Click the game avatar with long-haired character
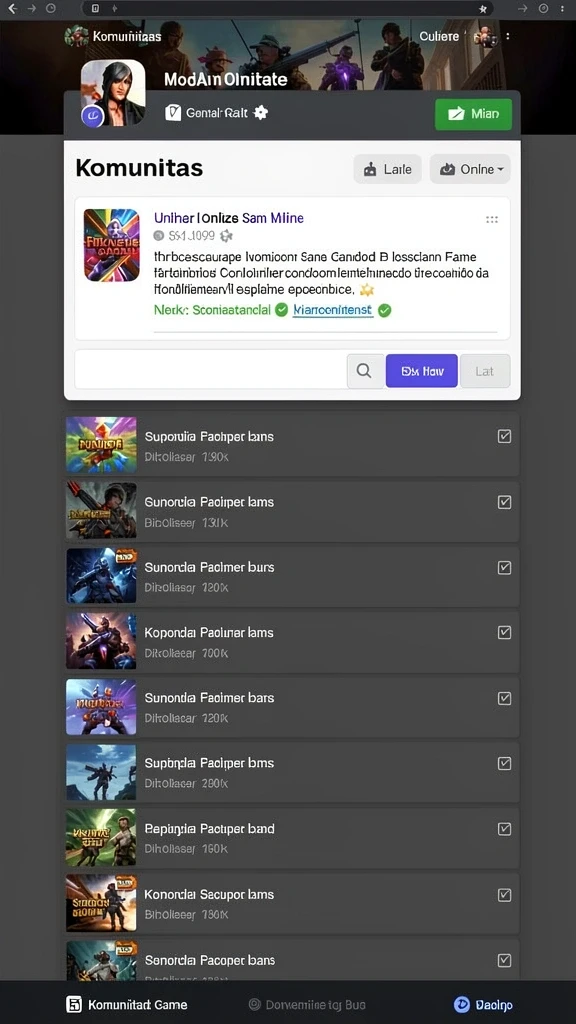Image resolution: width=576 pixels, height=1024 pixels. pos(113,92)
